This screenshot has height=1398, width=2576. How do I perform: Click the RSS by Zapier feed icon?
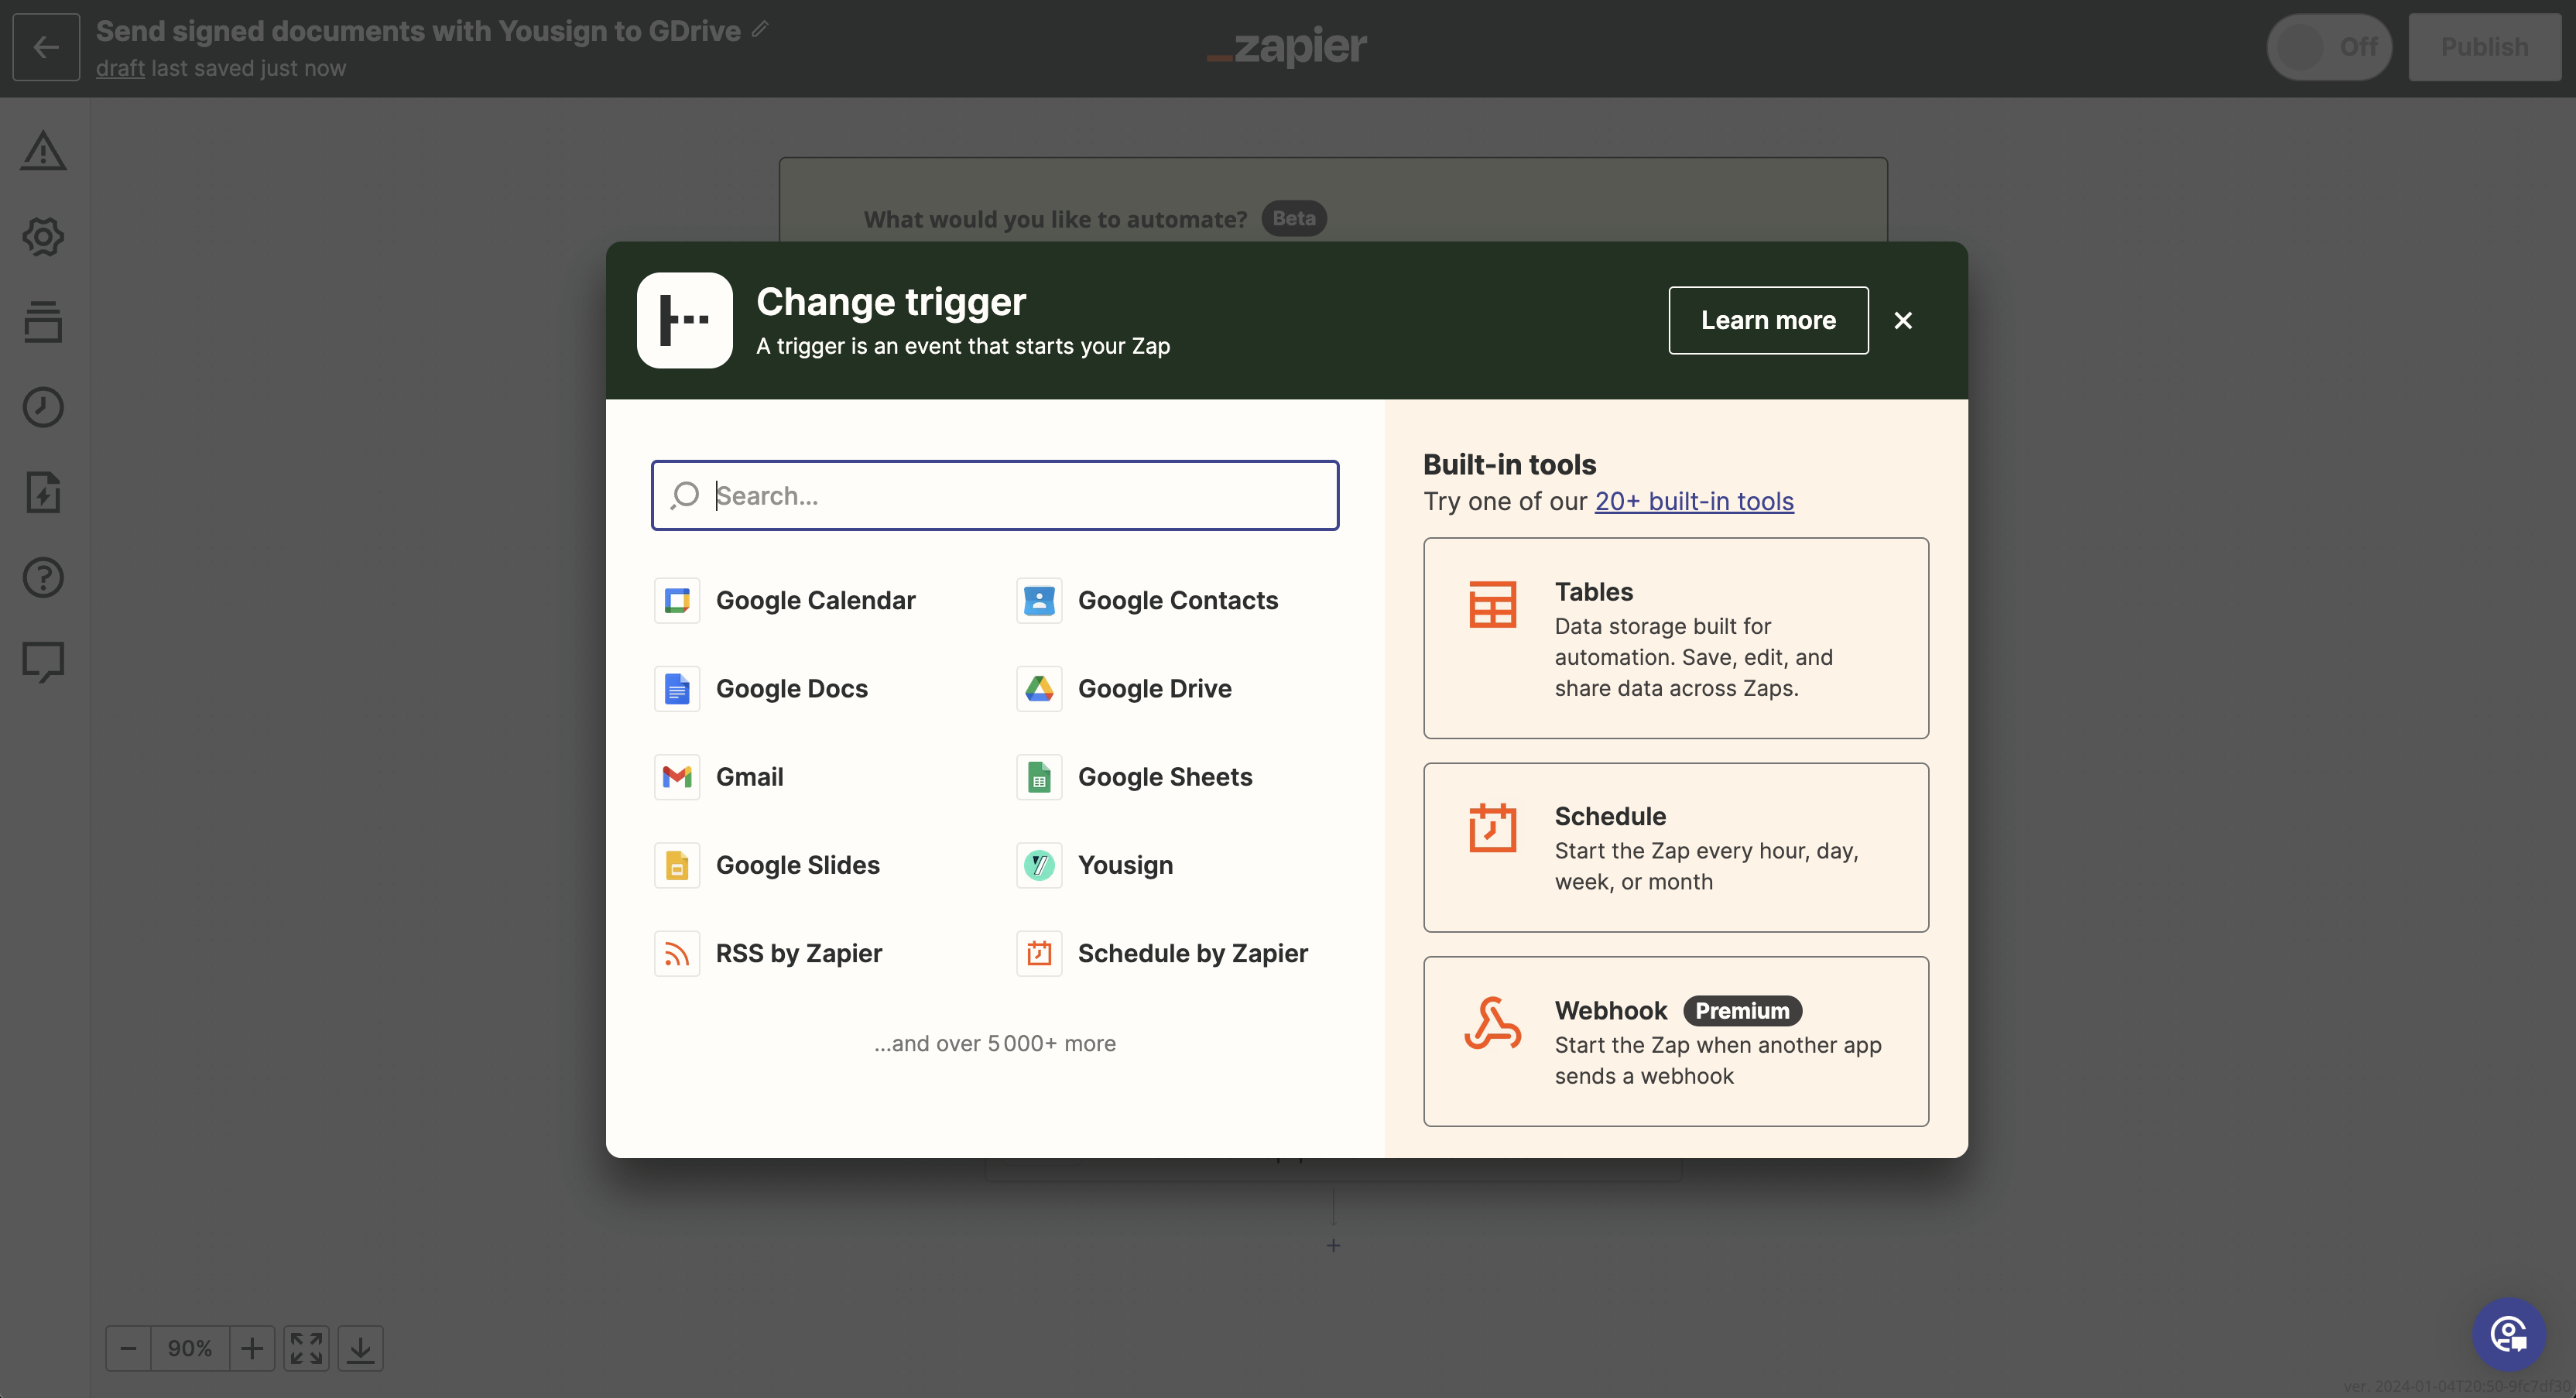point(677,953)
